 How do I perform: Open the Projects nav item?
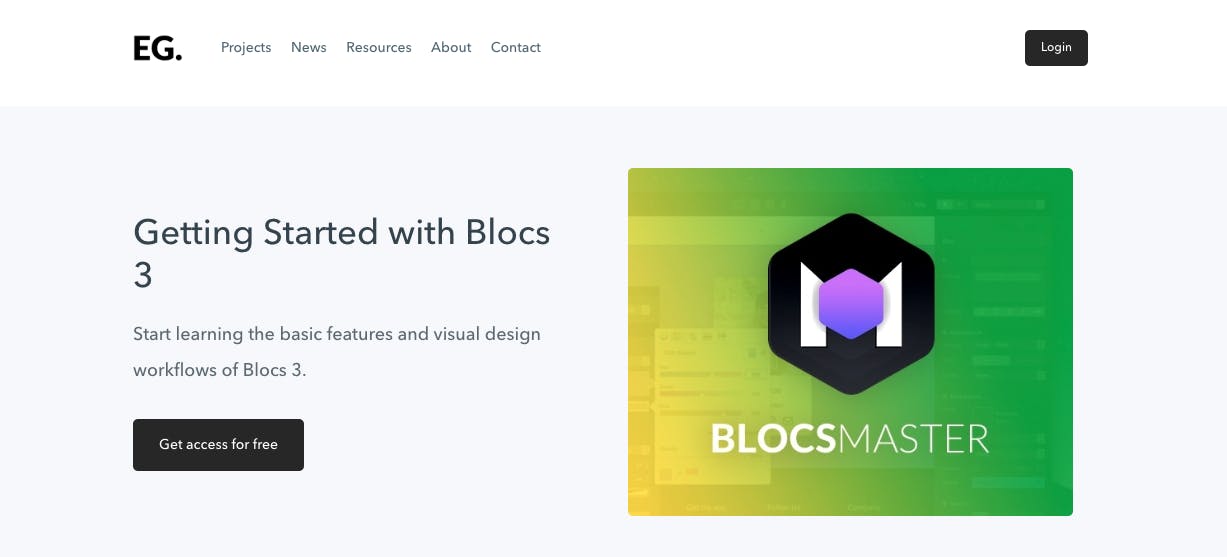point(246,47)
